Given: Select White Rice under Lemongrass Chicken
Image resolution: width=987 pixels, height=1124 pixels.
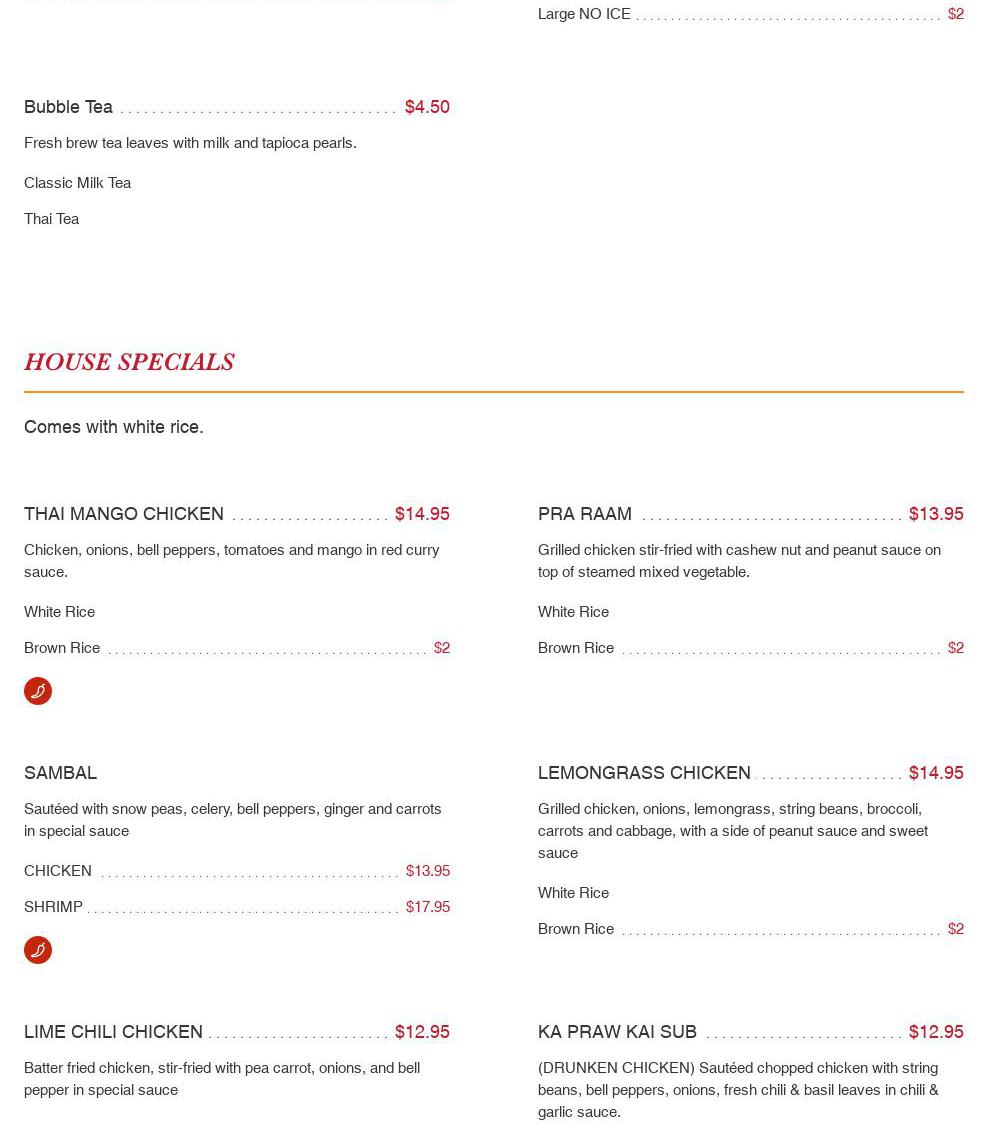Looking at the screenshot, I should pos(573,893).
